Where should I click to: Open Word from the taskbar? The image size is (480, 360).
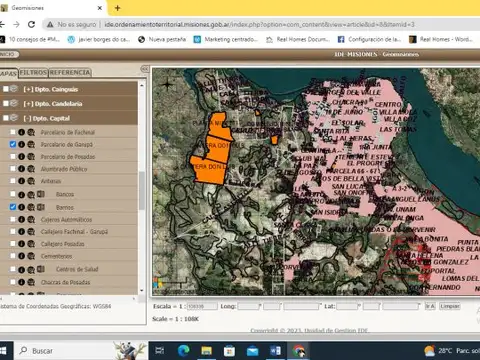[x=275, y=351]
